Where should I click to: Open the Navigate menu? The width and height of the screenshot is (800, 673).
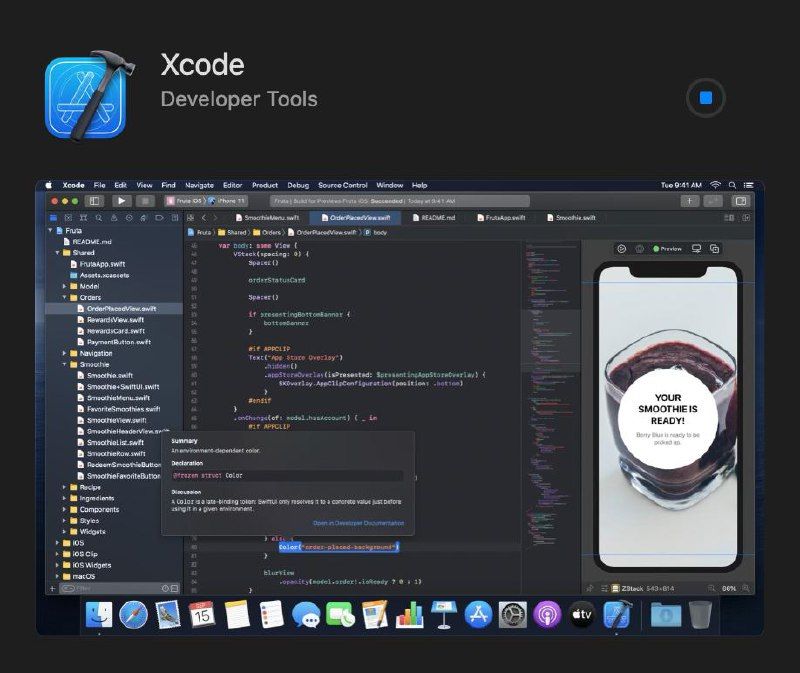click(x=199, y=185)
